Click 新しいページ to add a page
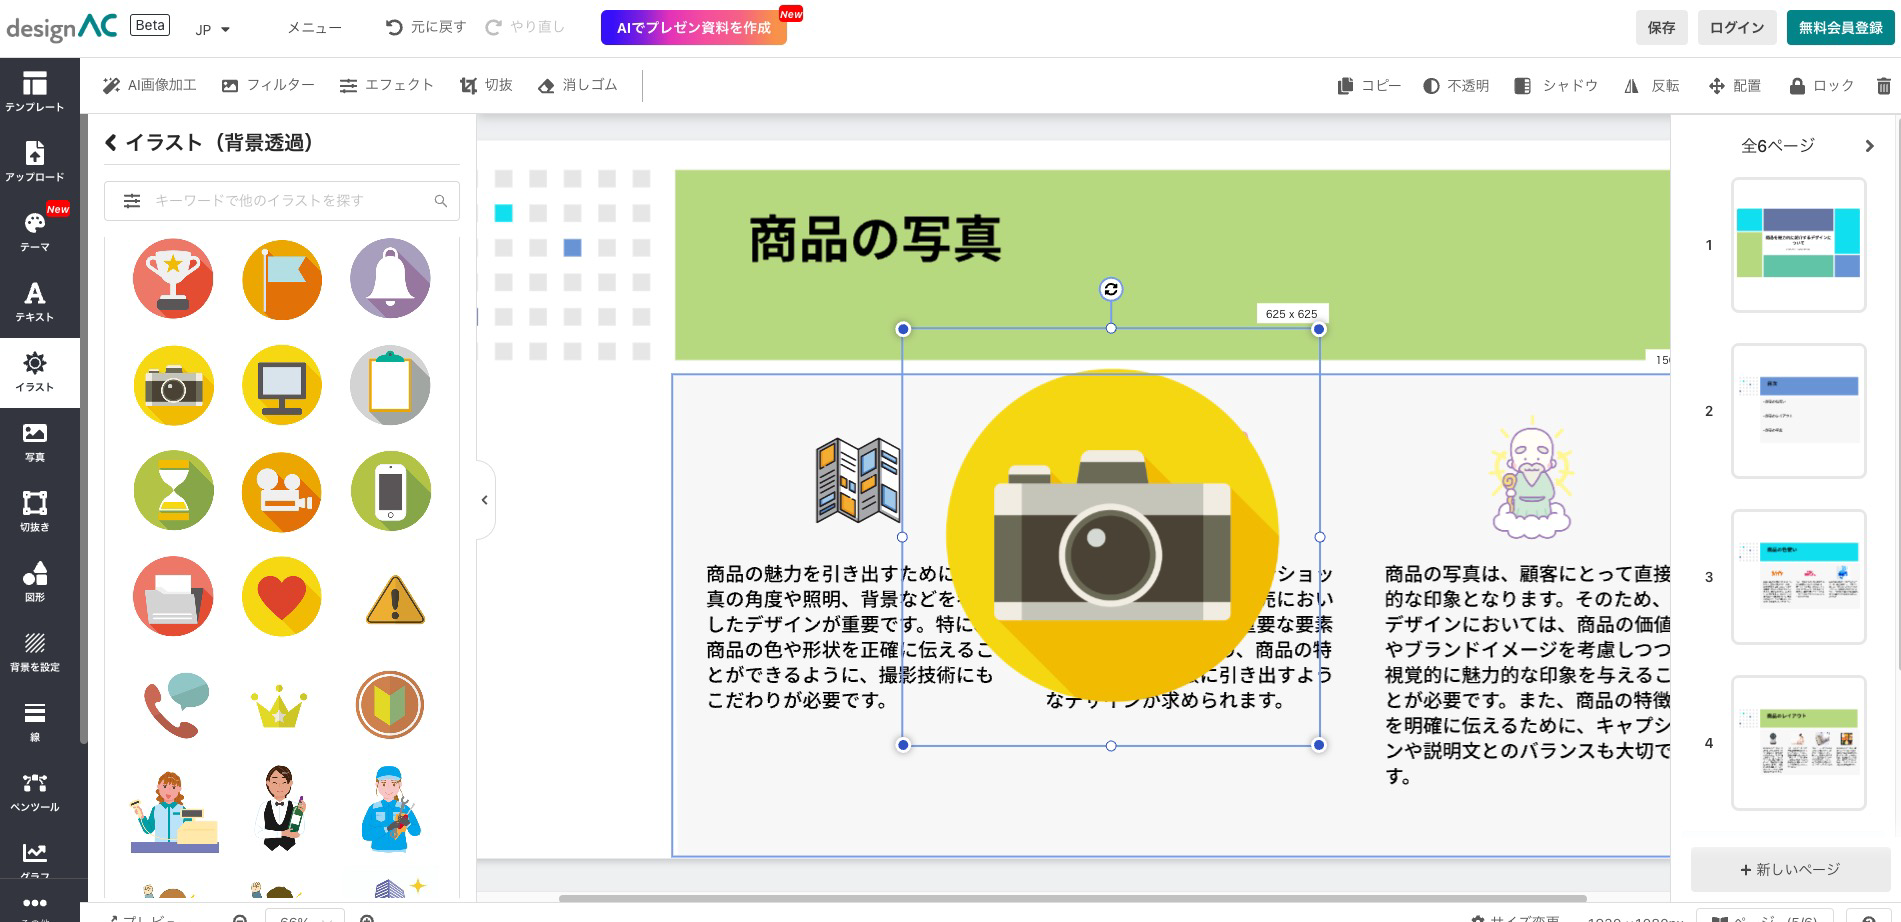 (1790, 869)
